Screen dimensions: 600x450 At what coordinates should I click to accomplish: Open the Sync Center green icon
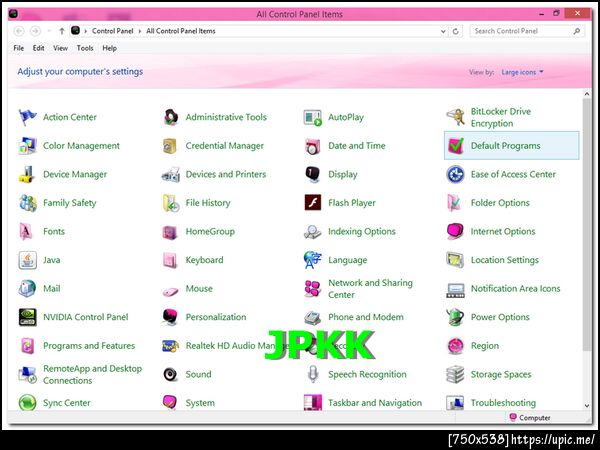[x=28, y=403]
